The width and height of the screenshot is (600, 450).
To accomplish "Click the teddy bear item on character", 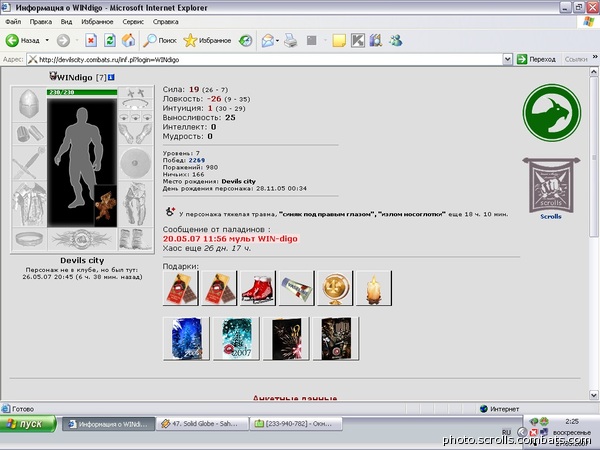I will point(105,206).
